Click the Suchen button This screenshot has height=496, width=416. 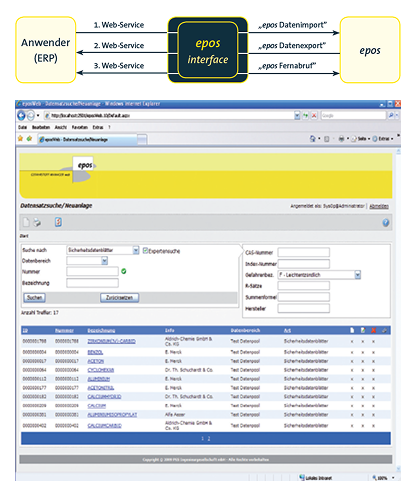(x=35, y=297)
